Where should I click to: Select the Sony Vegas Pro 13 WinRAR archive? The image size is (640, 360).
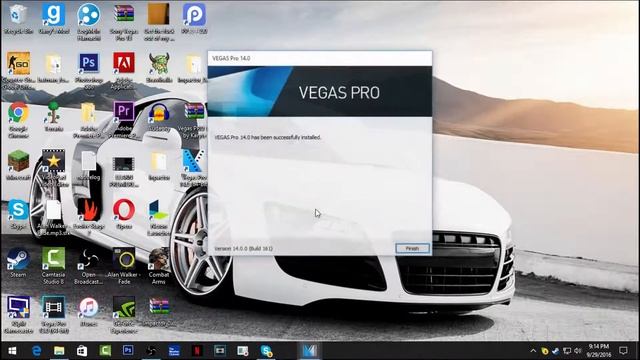[124, 22]
